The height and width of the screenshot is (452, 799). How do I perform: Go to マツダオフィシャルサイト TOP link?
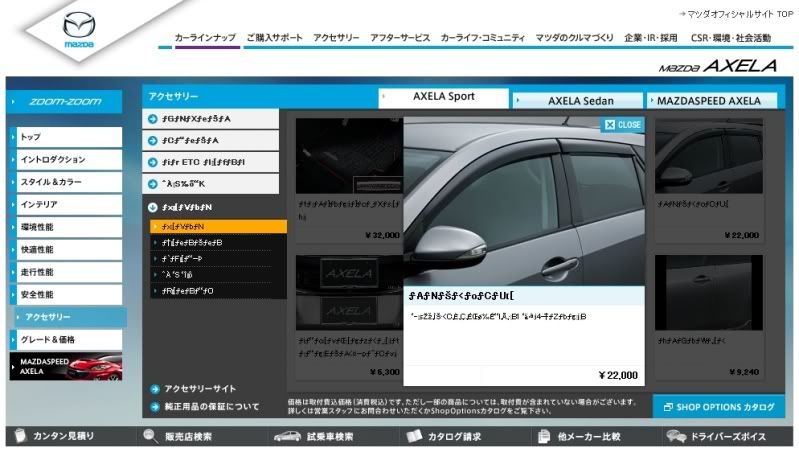point(736,14)
